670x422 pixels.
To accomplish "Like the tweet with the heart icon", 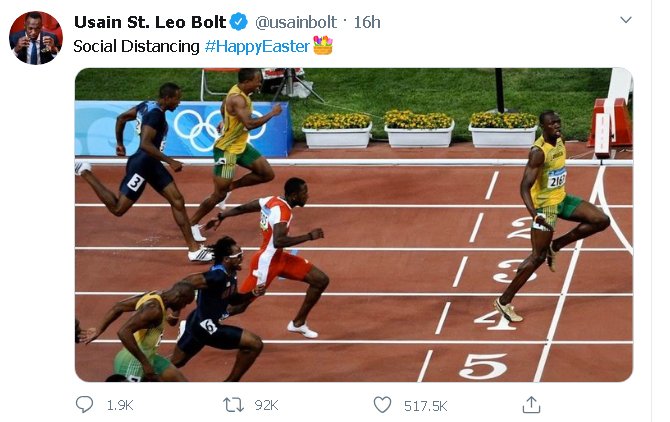I will (x=382, y=404).
